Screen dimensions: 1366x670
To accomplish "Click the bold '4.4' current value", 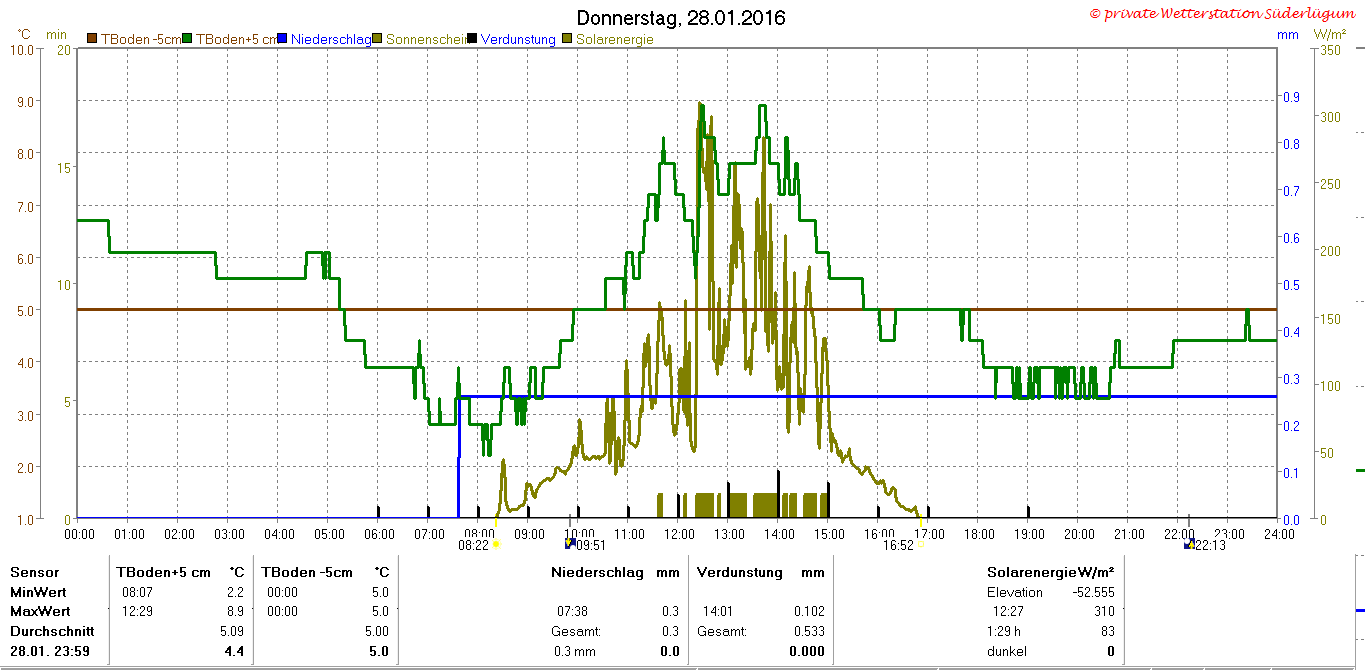I will click(x=235, y=651).
